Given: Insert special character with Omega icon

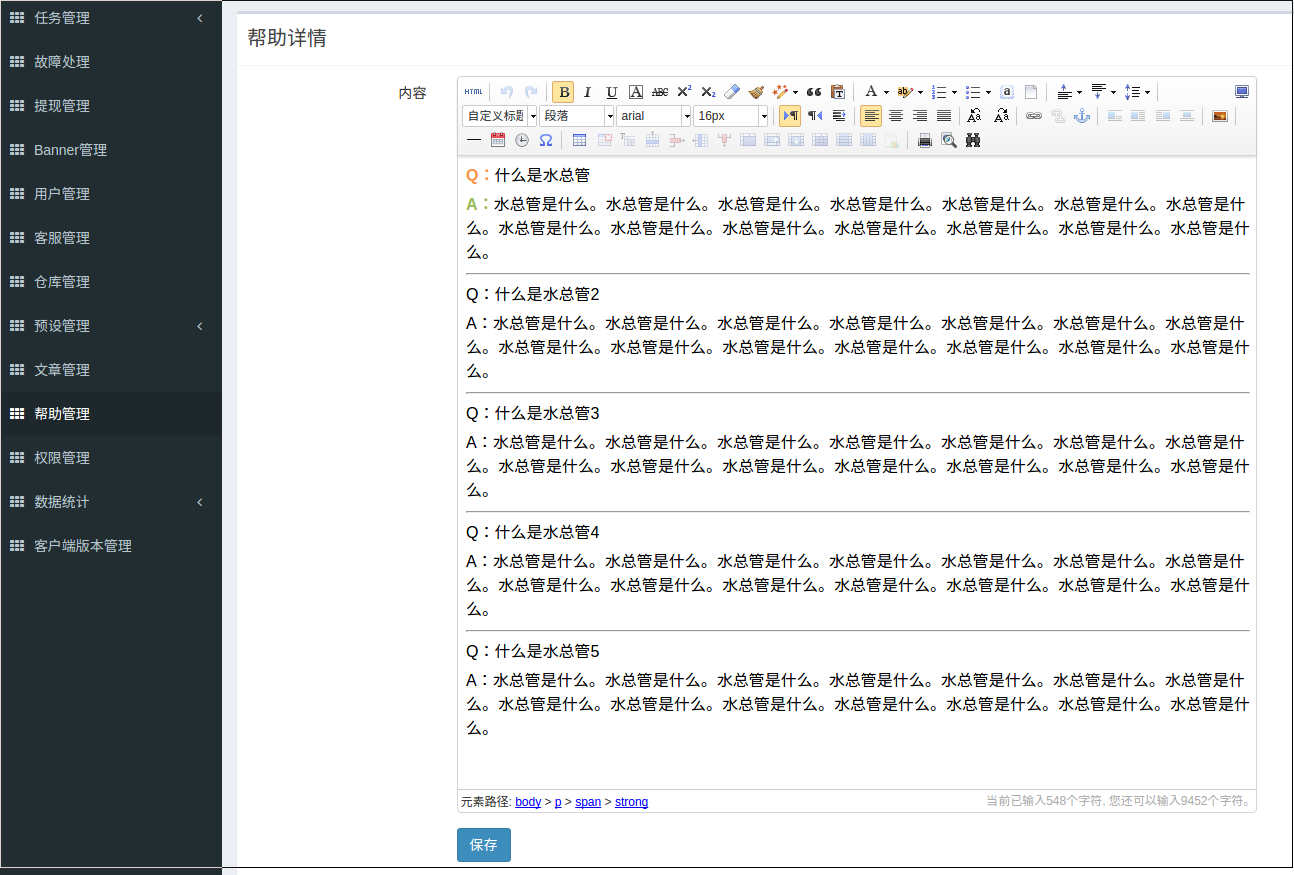Looking at the screenshot, I should point(546,140).
